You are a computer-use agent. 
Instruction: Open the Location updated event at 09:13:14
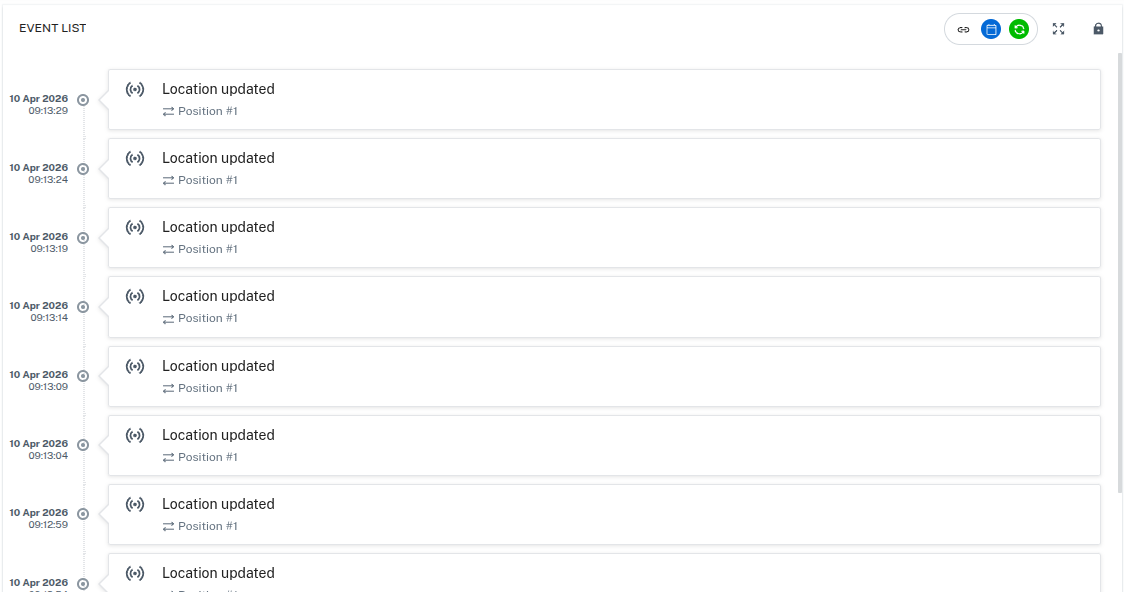coord(604,307)
